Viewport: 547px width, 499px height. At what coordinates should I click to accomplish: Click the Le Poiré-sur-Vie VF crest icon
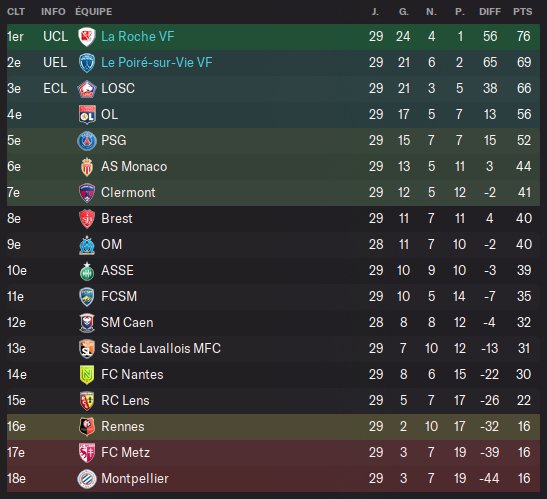tap(87, 63)
